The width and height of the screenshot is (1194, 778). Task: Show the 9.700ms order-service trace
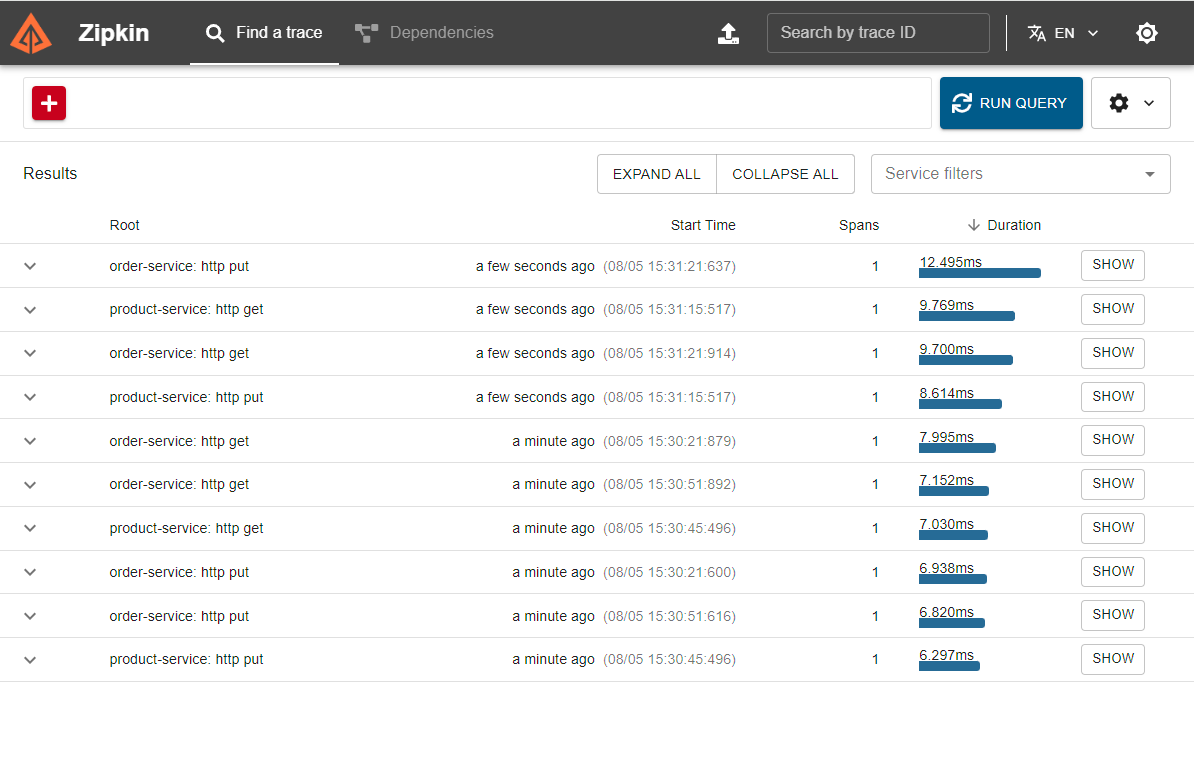(1113, 352)
